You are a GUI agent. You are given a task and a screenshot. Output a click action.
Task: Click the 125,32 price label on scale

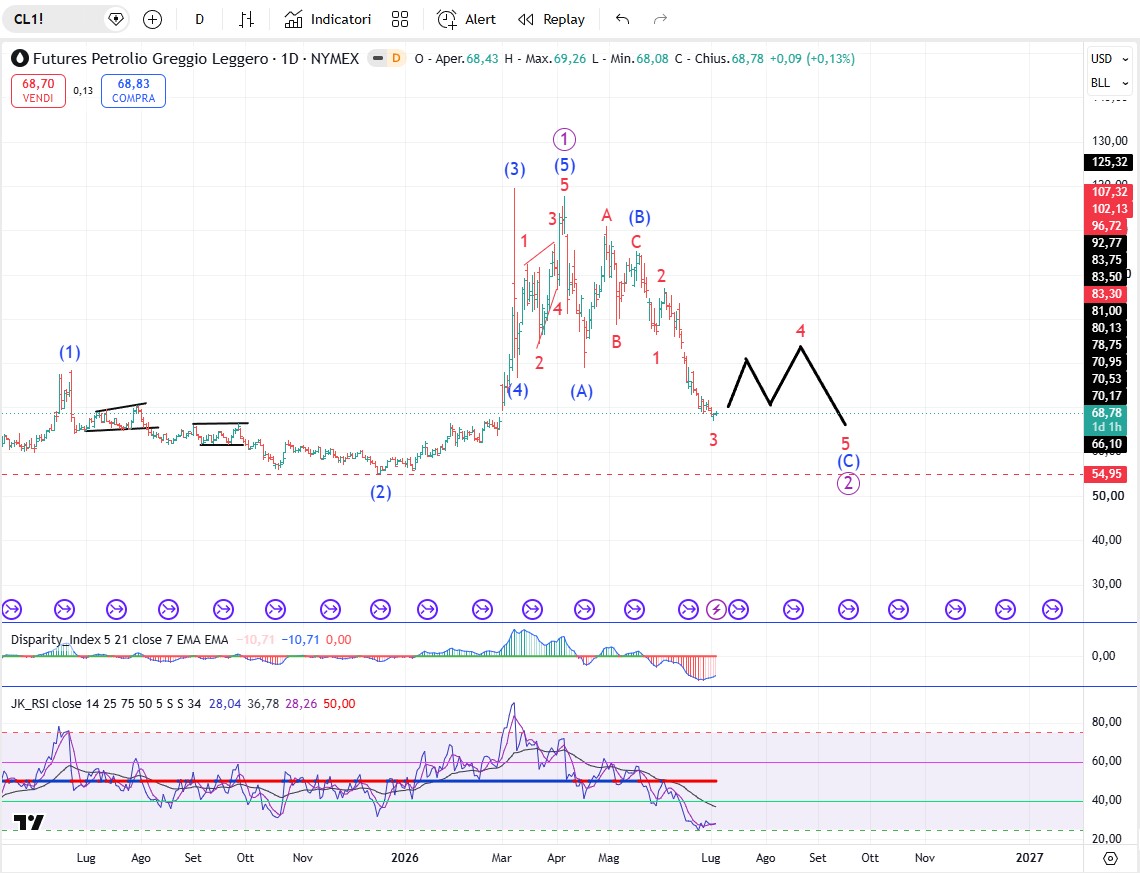coord(1108,162)
